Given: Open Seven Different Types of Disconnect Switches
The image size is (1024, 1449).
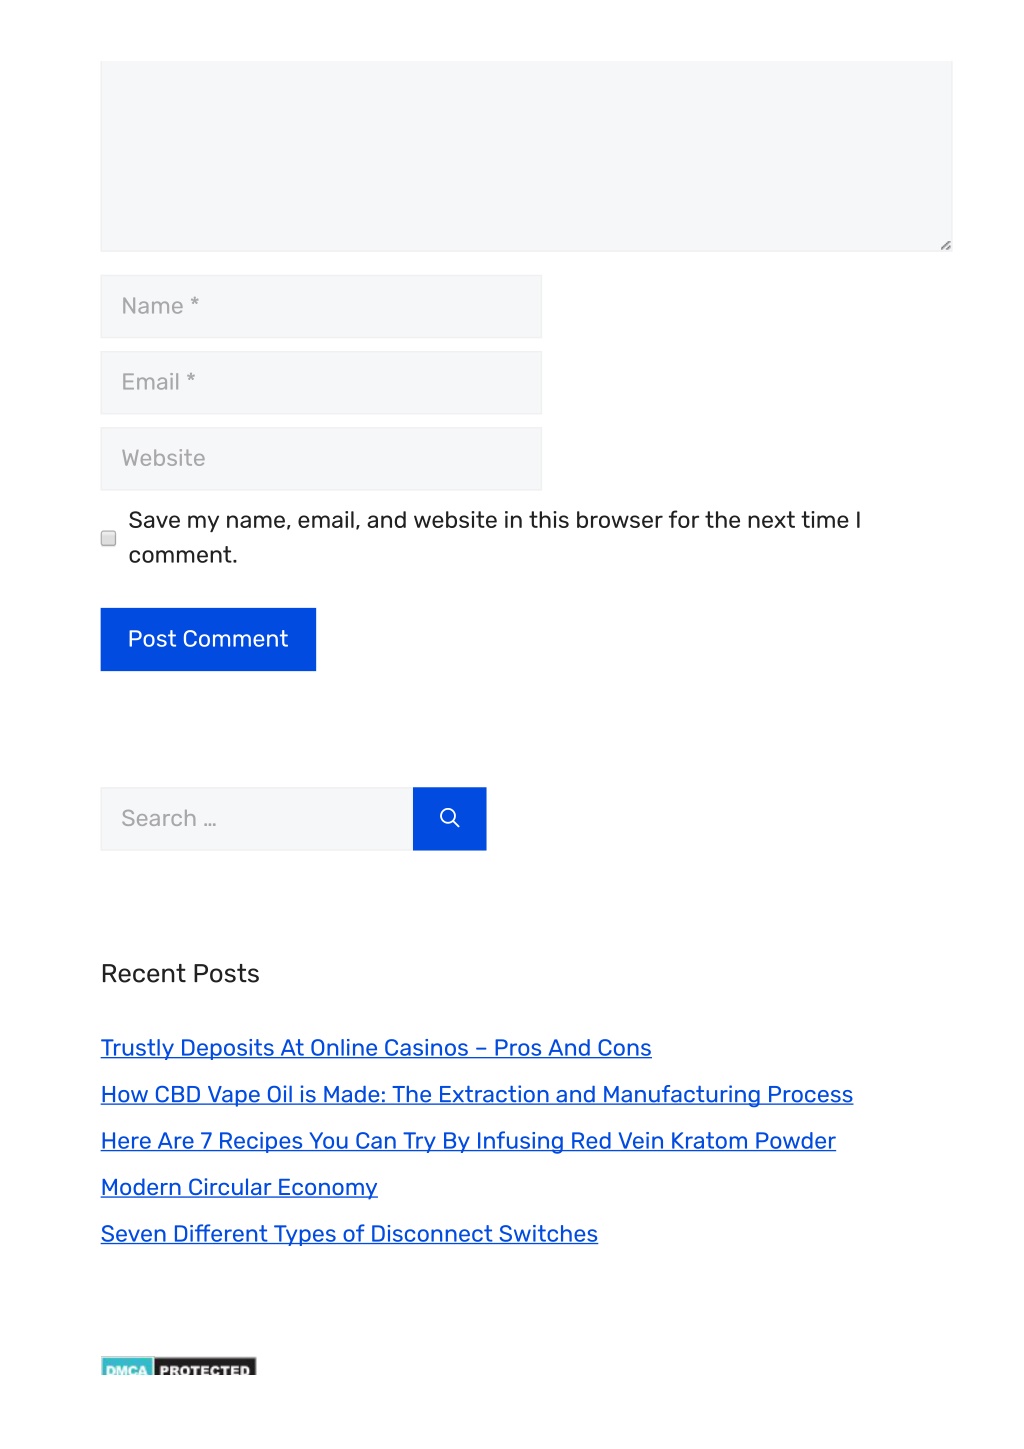Looking at the screenshot, I should coord(349,1234).
